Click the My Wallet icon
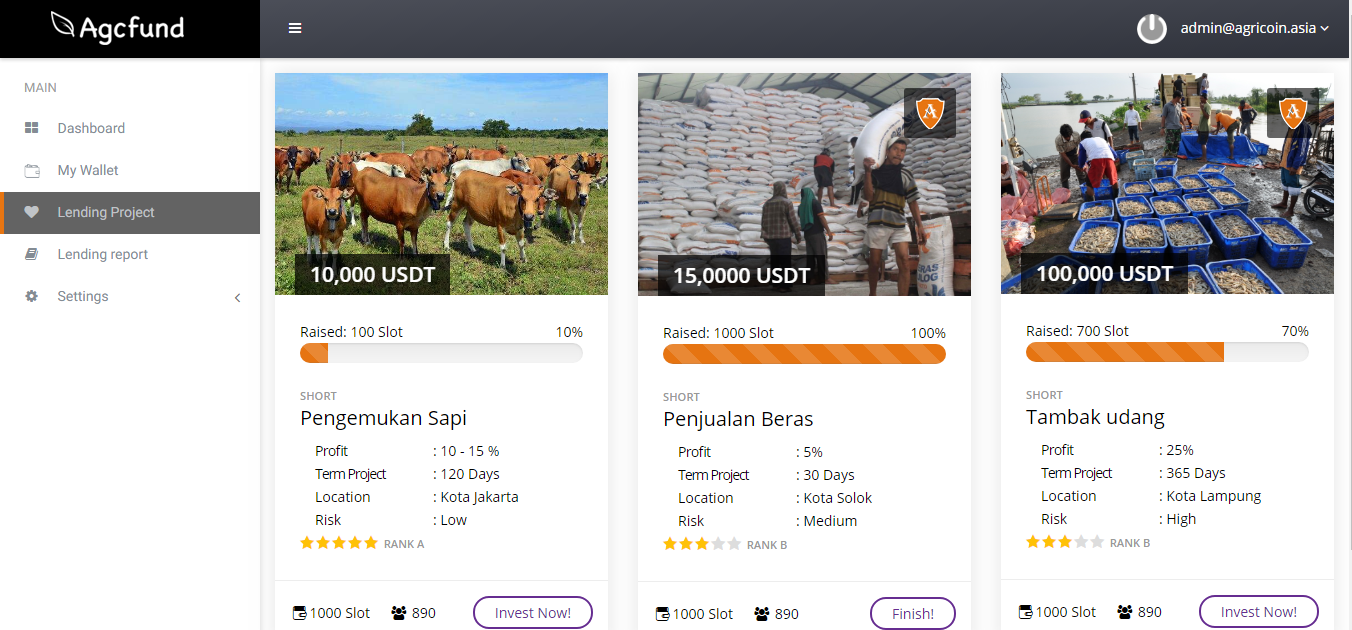This screenshot has height=630, width=1352. [32, 170]
